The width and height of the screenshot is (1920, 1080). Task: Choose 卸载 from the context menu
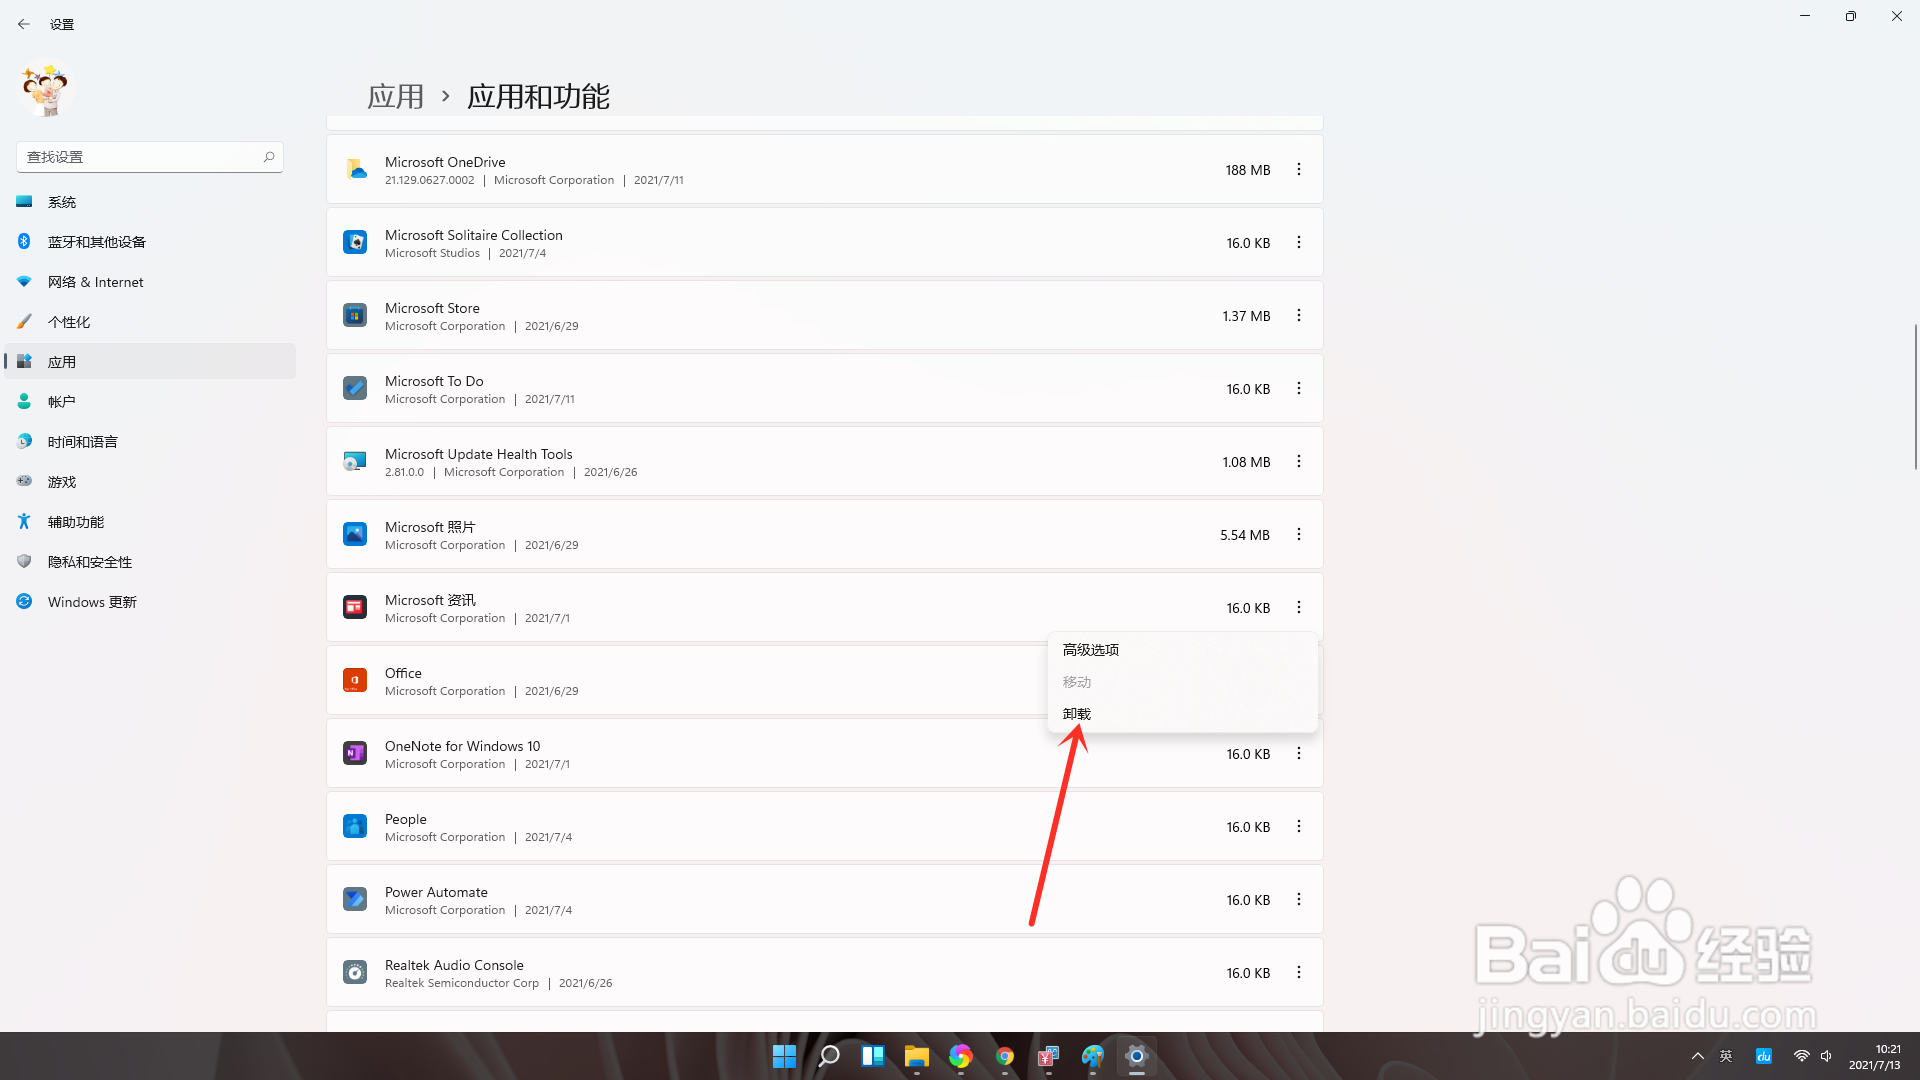pos(1182,714)
